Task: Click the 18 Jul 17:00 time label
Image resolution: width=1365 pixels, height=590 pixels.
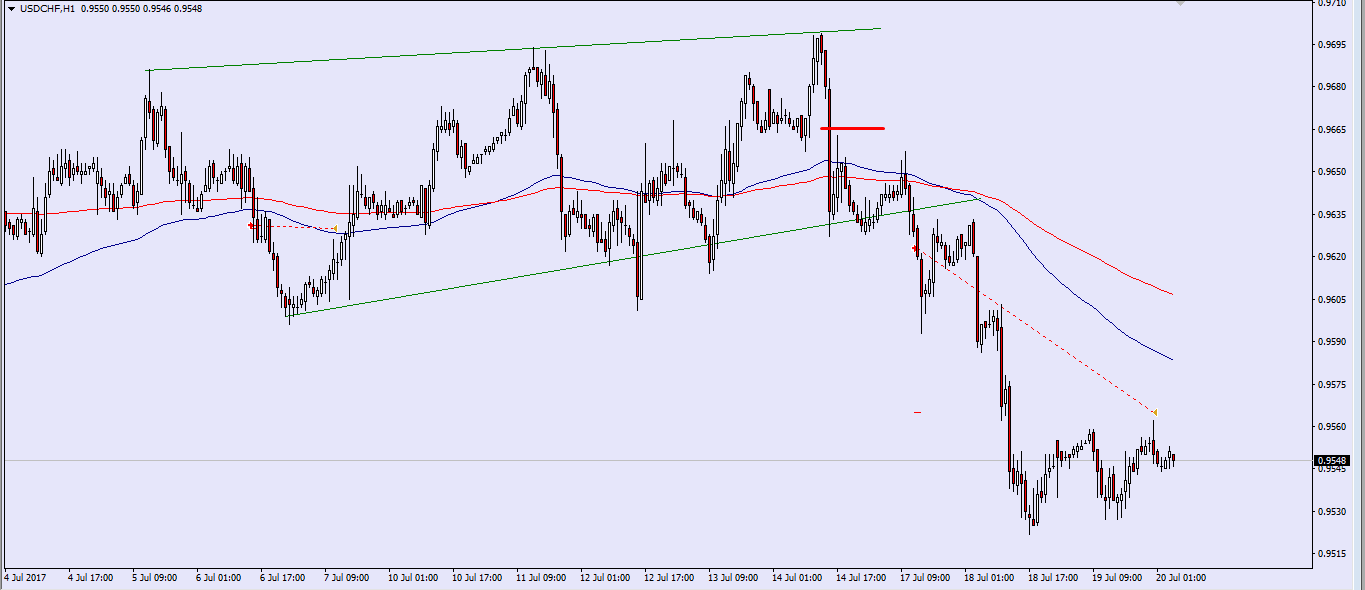Action: coord(1051,577)
